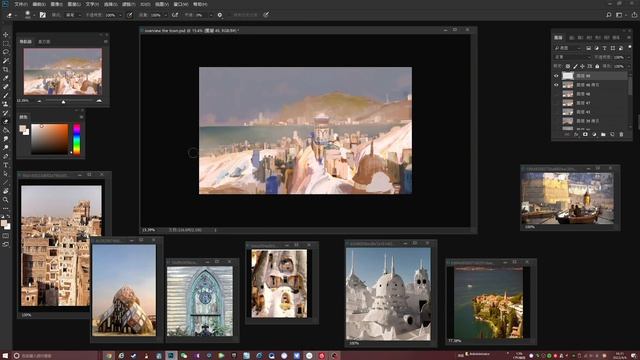Enable the airbrush build-up icon in the options bar
640x360 pixels.
[175, 15]
